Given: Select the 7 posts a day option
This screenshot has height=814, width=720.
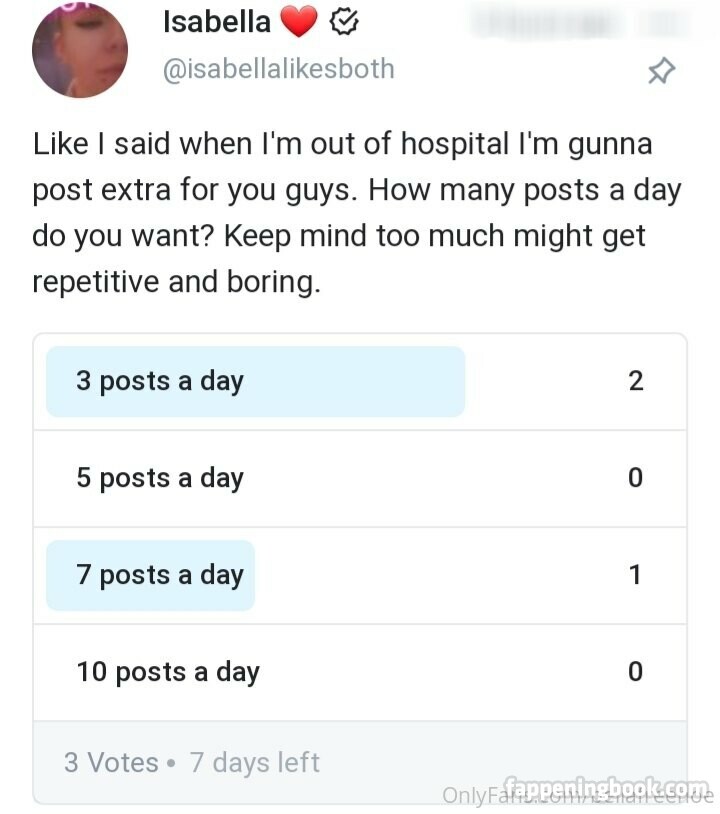Looking at the screenshot, I should (x=160, y=575).
